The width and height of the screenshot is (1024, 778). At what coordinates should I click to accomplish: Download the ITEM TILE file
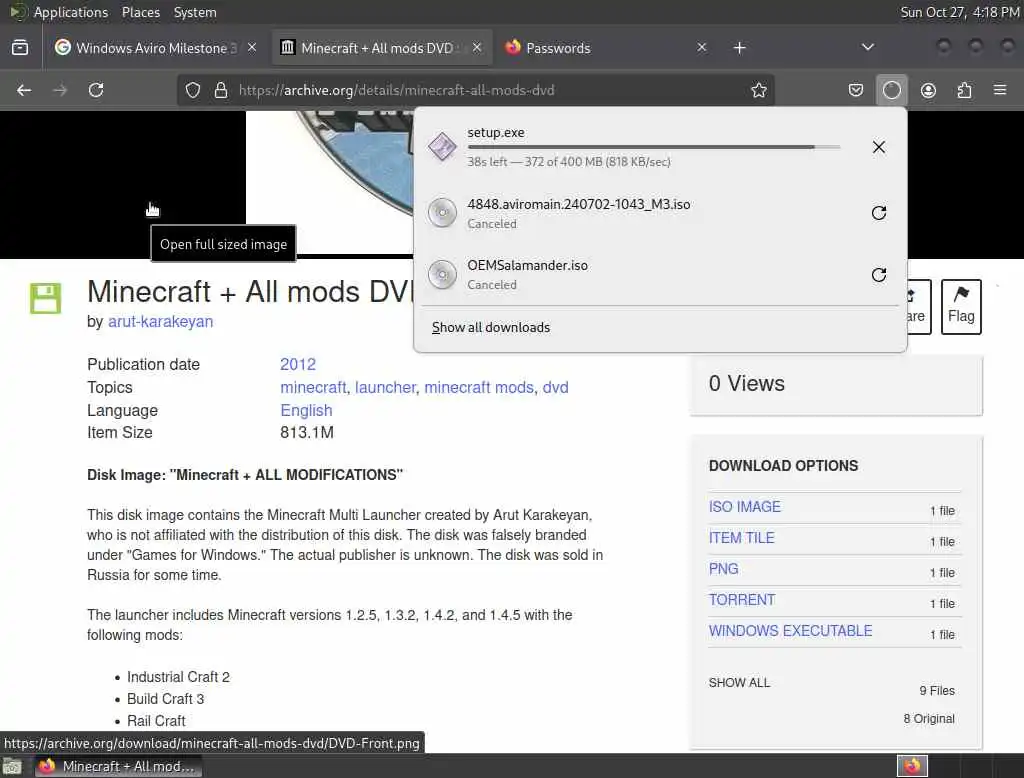click(x=741, y=538)
